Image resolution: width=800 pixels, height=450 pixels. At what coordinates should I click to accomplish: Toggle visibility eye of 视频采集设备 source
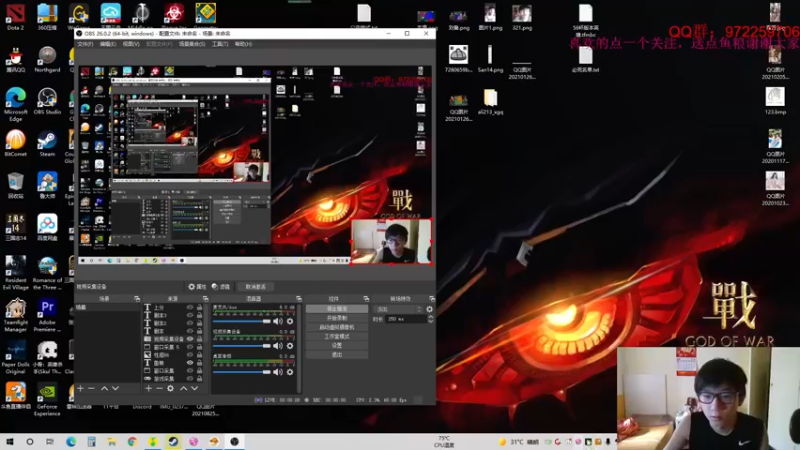[x=190, y=339]
